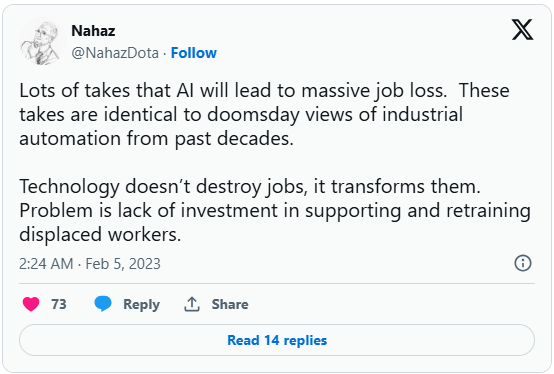
Task: Click 'Problem is lack of investment' line
Action: [x=275, y=210]
